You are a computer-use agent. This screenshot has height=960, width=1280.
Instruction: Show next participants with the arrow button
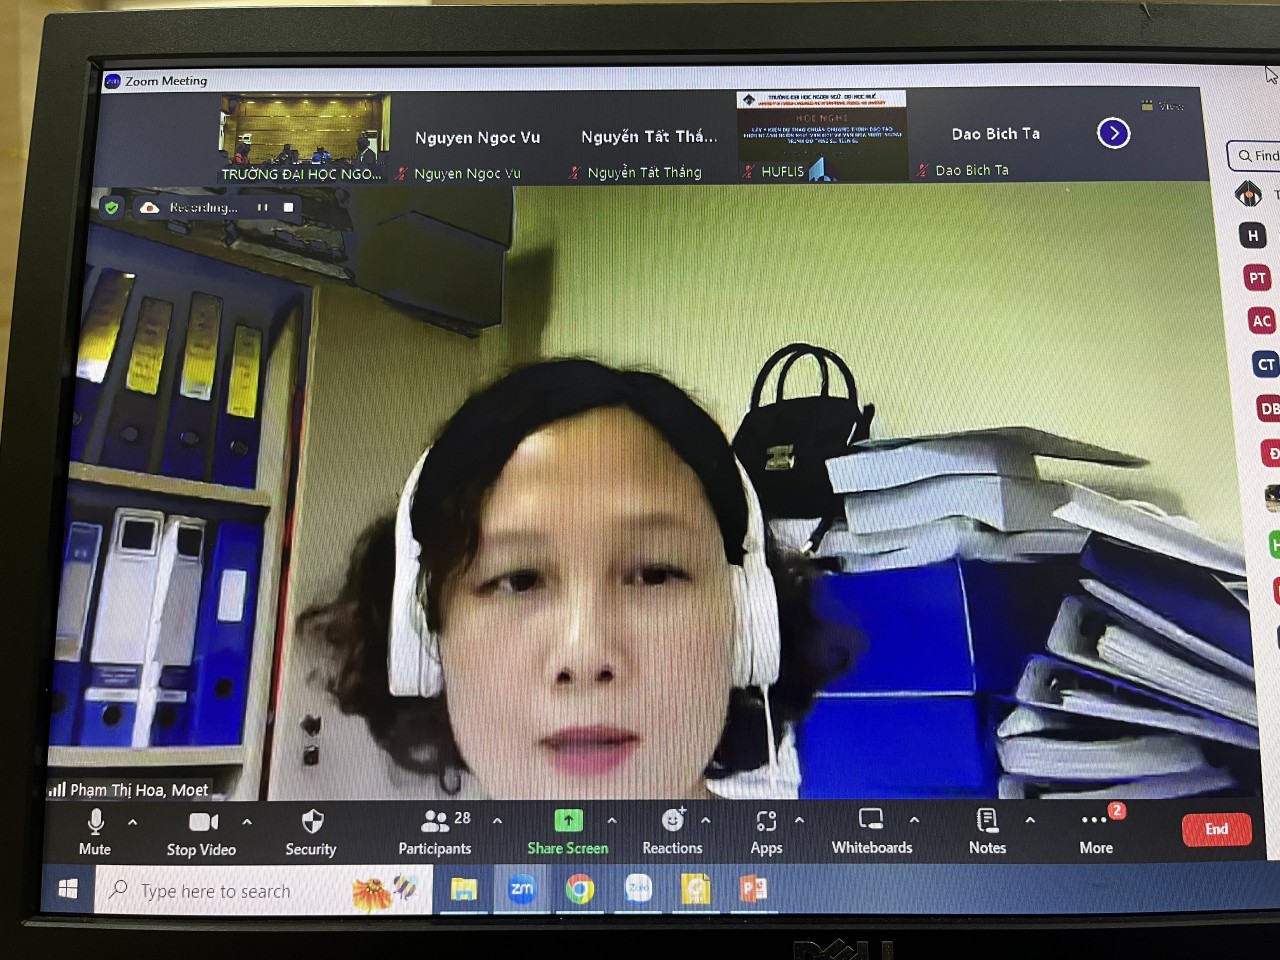pos(1114,133)
